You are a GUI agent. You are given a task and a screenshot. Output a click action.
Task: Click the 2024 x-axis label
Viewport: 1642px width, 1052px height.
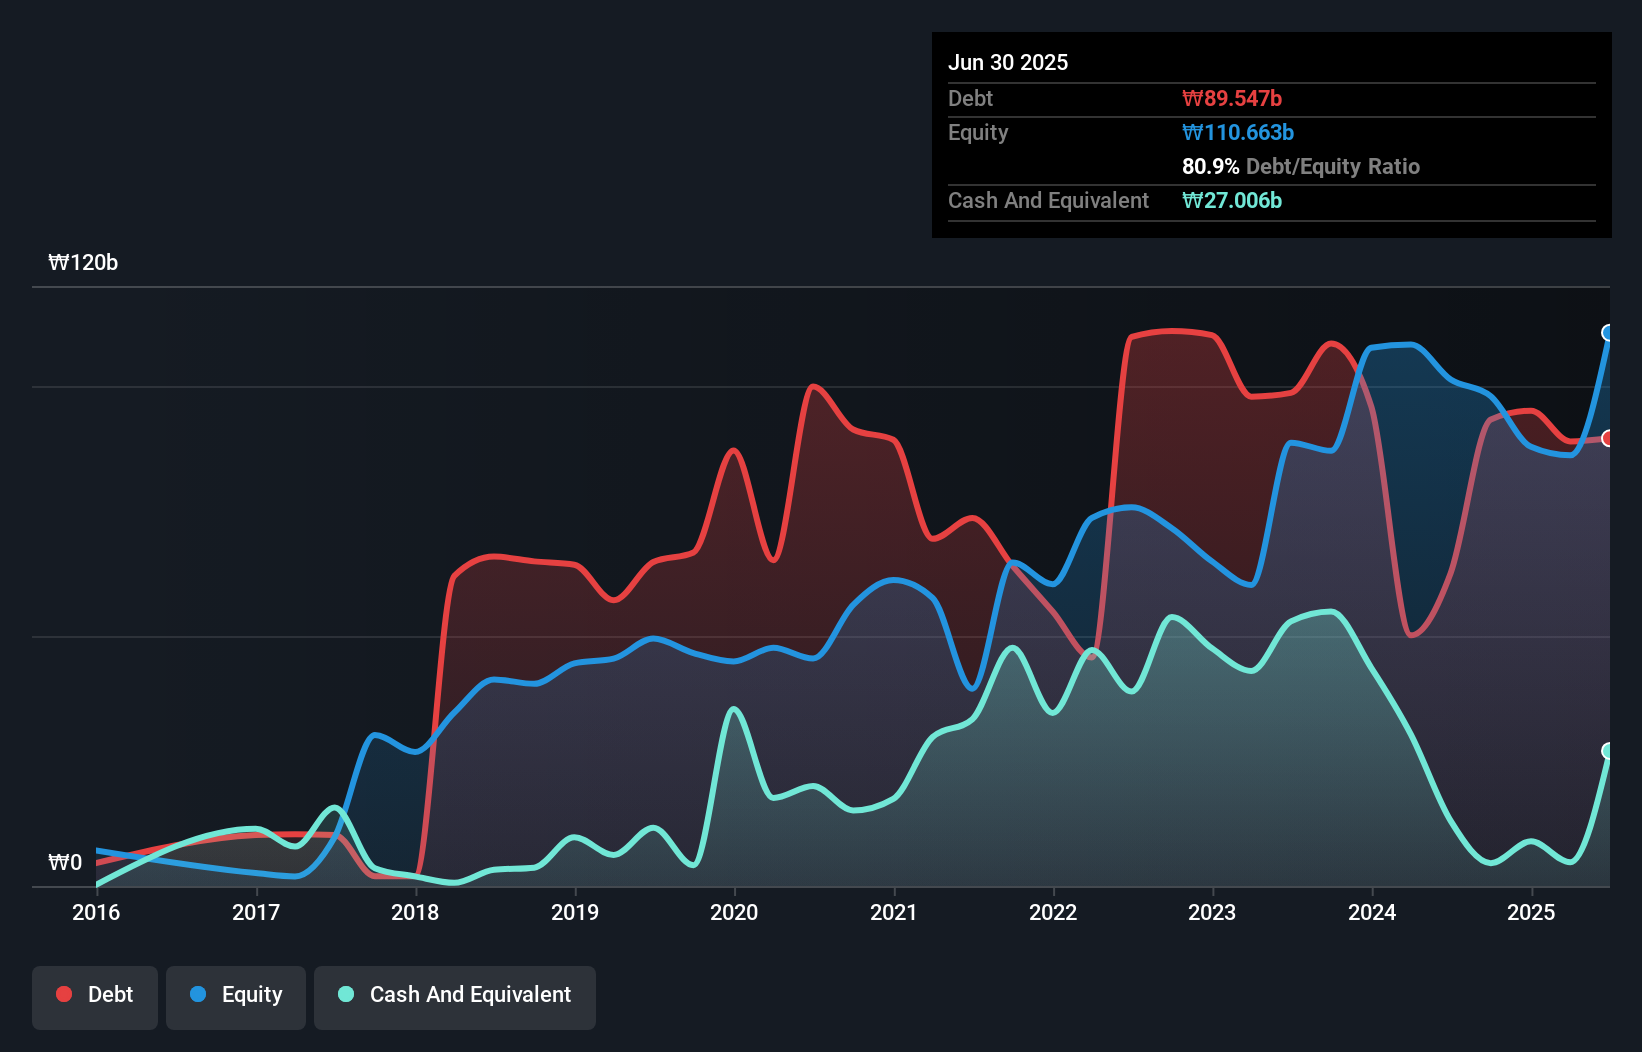pos(1372,912)
